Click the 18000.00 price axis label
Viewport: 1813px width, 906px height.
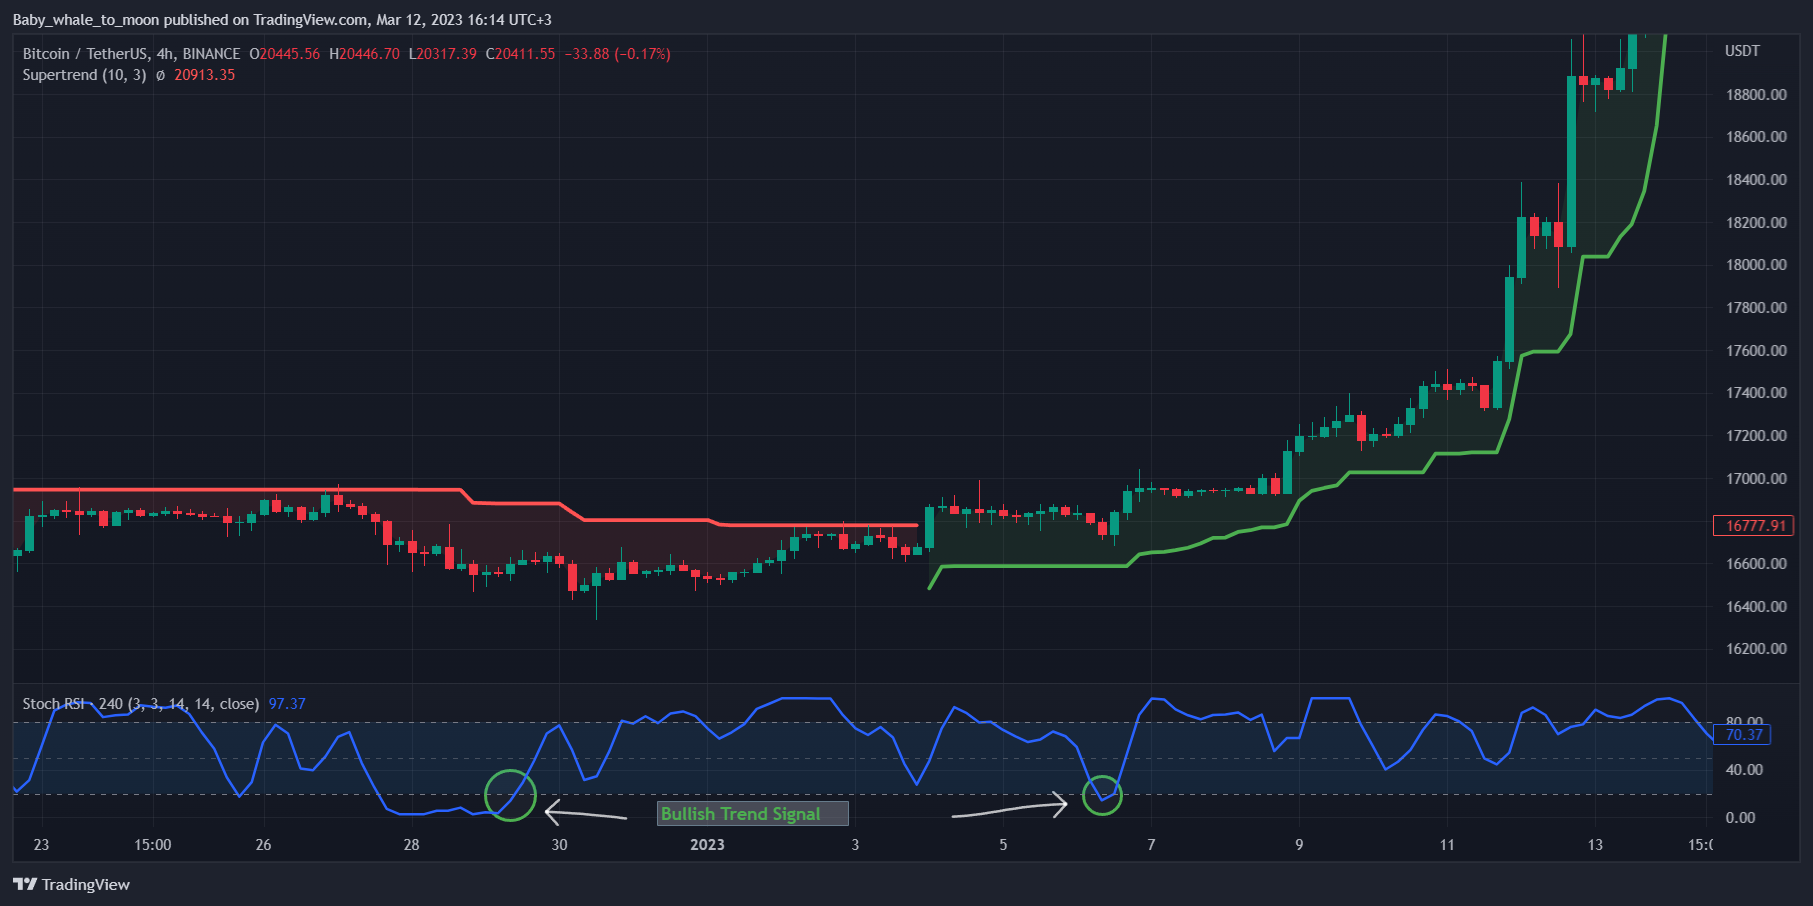click(x=1756, y=265)
